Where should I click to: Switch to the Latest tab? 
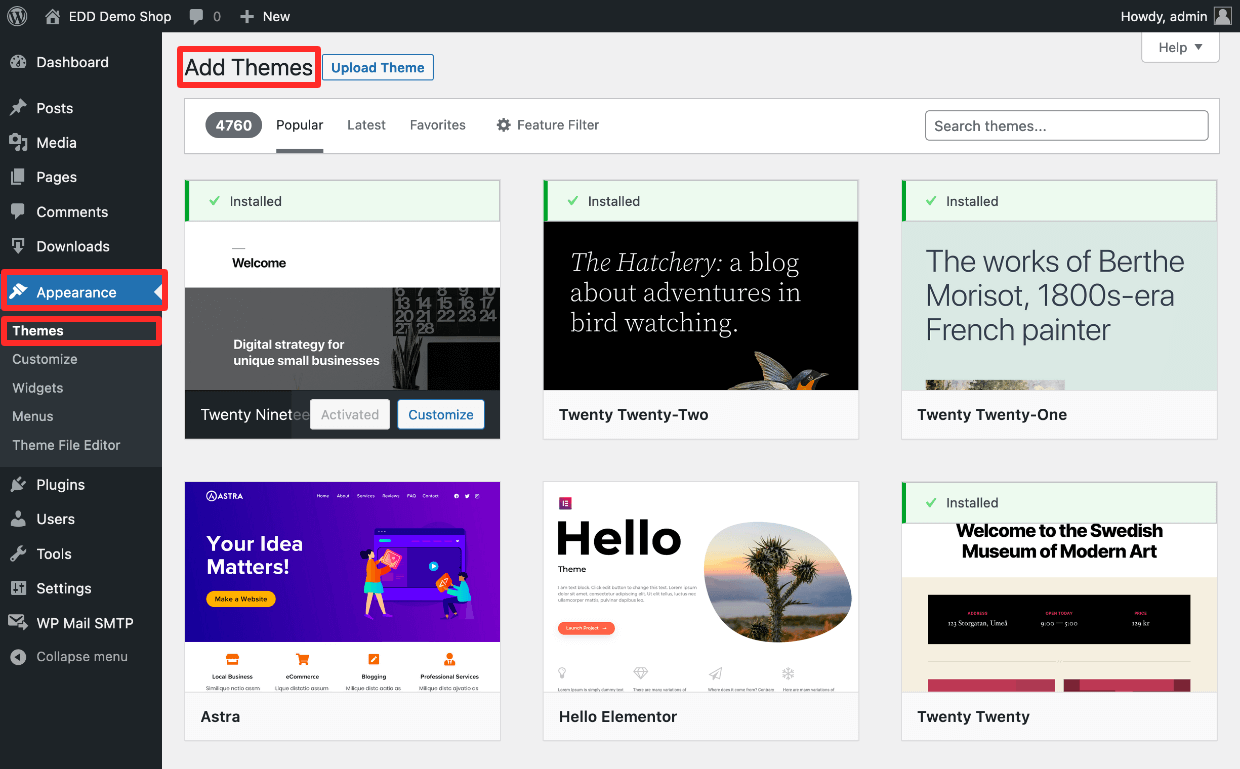tap(366, 125)
